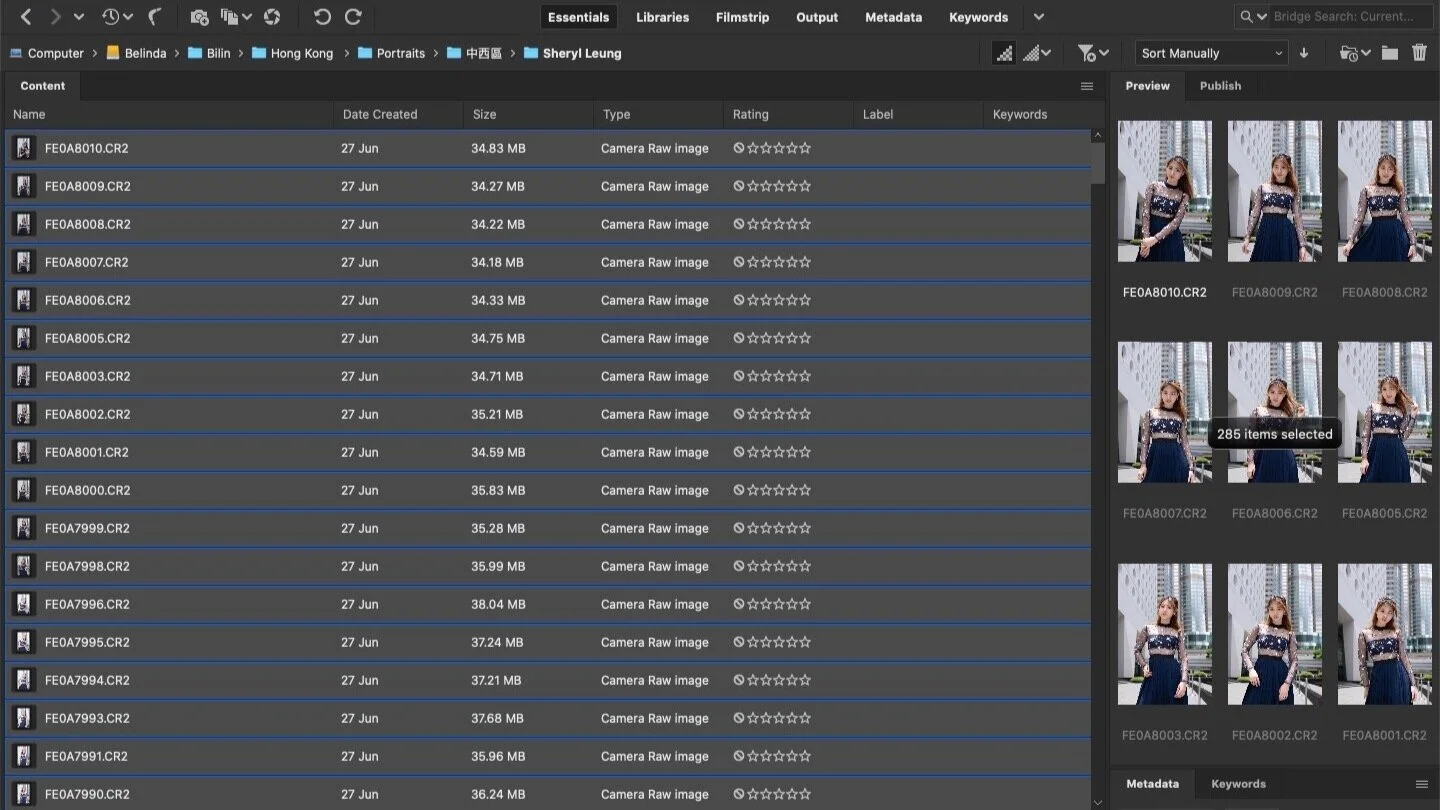This screenshot has width=1440, height=810.
Task: Open the Publish panel tab
Action: [1220, 86]
